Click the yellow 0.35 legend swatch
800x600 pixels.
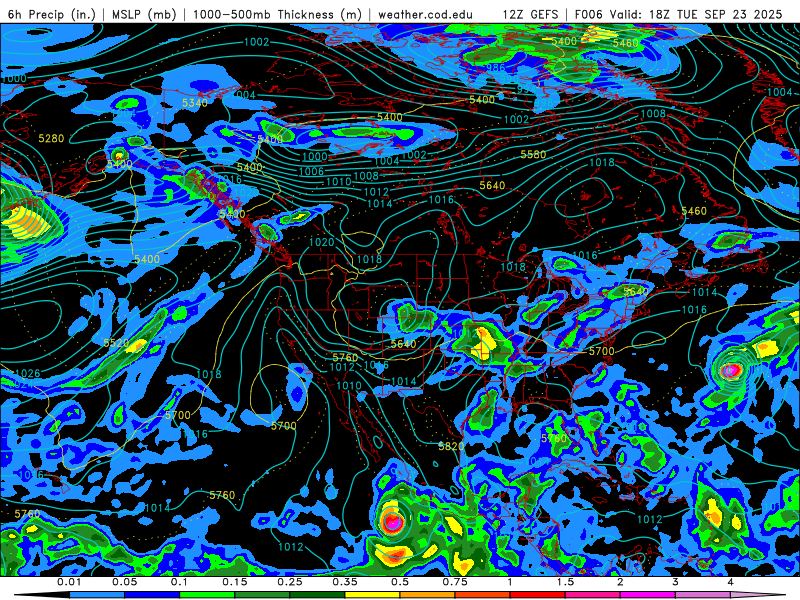pyautogui.click(x=372, y=595)
